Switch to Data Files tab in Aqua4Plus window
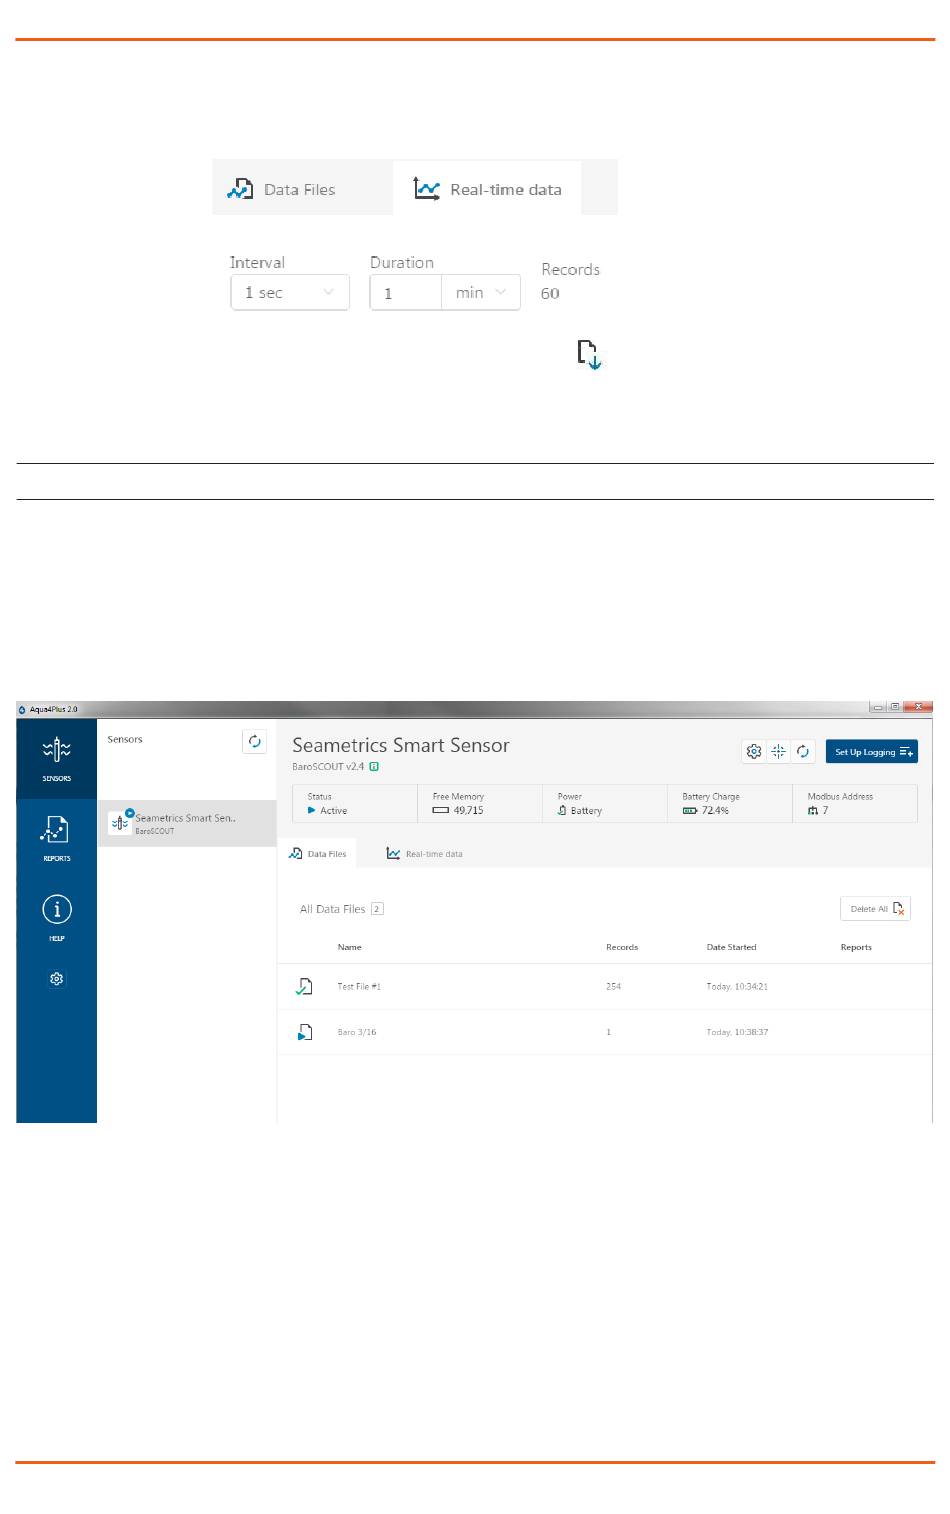Viewport: 950px width, 1514px height. (317, 854)
